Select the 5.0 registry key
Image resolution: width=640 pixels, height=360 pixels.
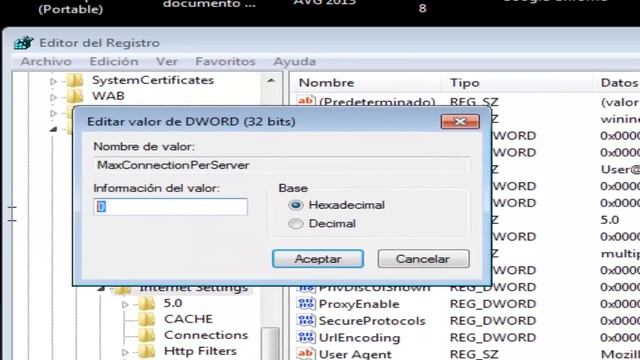[173, 303]
